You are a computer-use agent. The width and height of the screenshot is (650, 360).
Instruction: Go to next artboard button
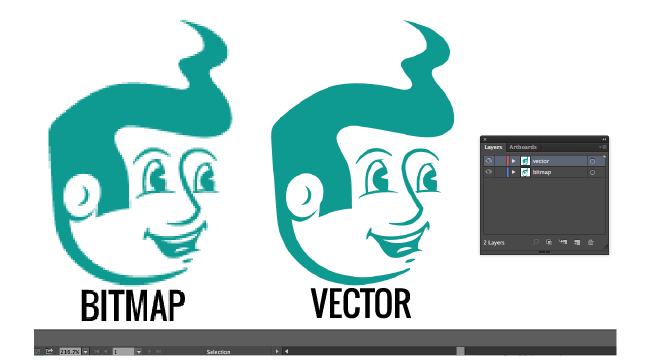(149, 352)
